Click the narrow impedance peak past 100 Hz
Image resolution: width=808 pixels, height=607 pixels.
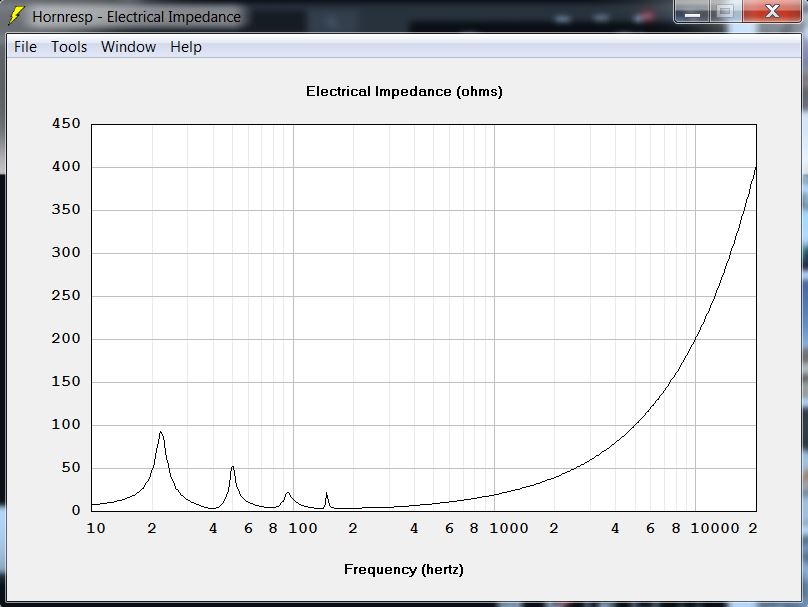pyautogui.click(x=326, y=494)
